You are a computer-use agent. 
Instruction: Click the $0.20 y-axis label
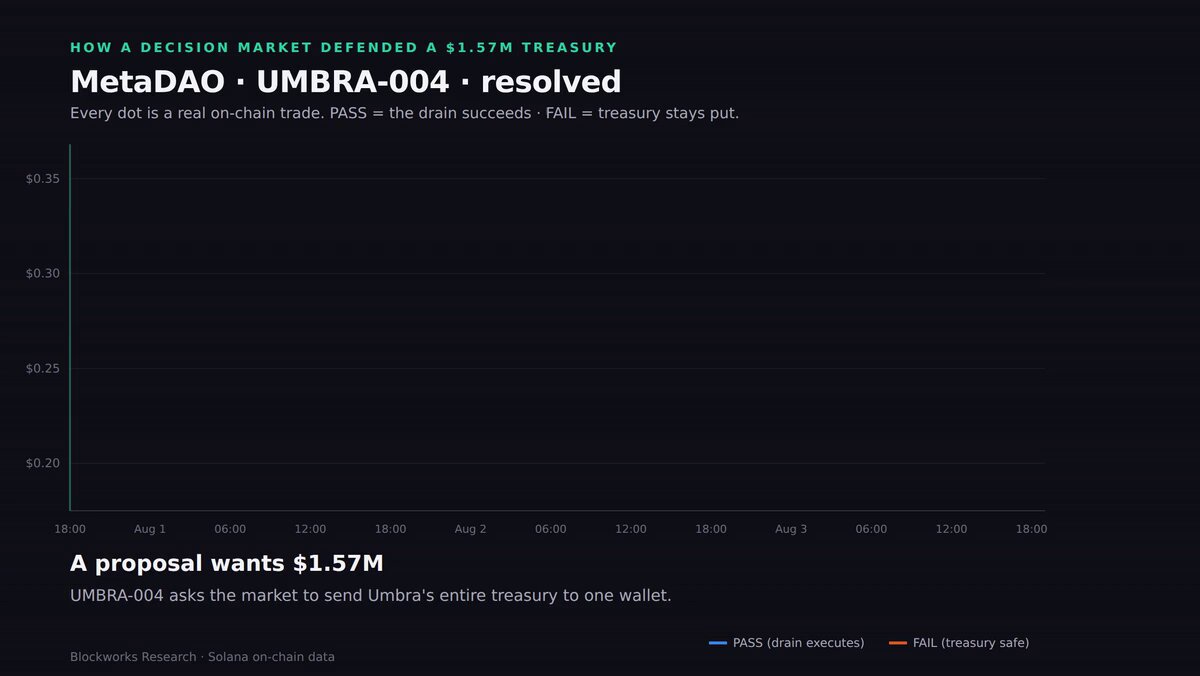coord(43,463)
